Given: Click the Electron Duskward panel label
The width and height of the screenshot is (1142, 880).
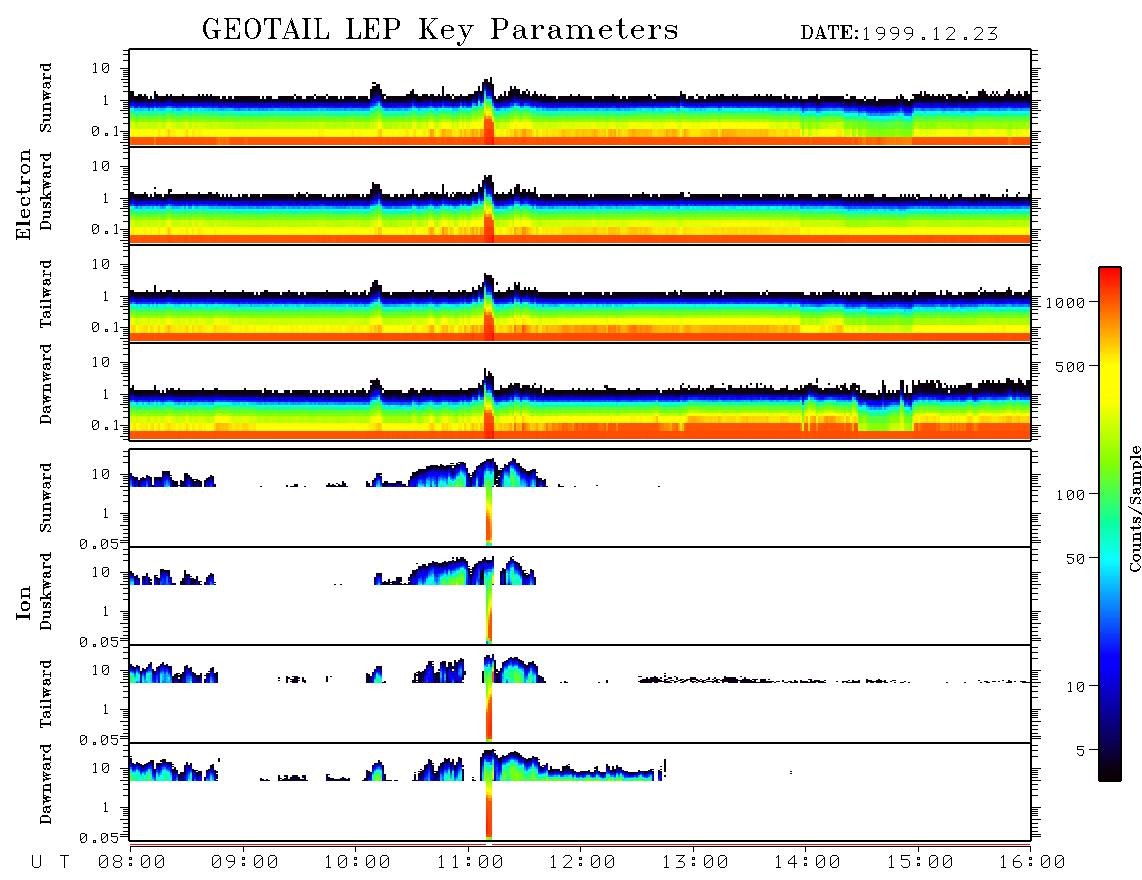Looking at the screenshot, I should coord(46,191).
